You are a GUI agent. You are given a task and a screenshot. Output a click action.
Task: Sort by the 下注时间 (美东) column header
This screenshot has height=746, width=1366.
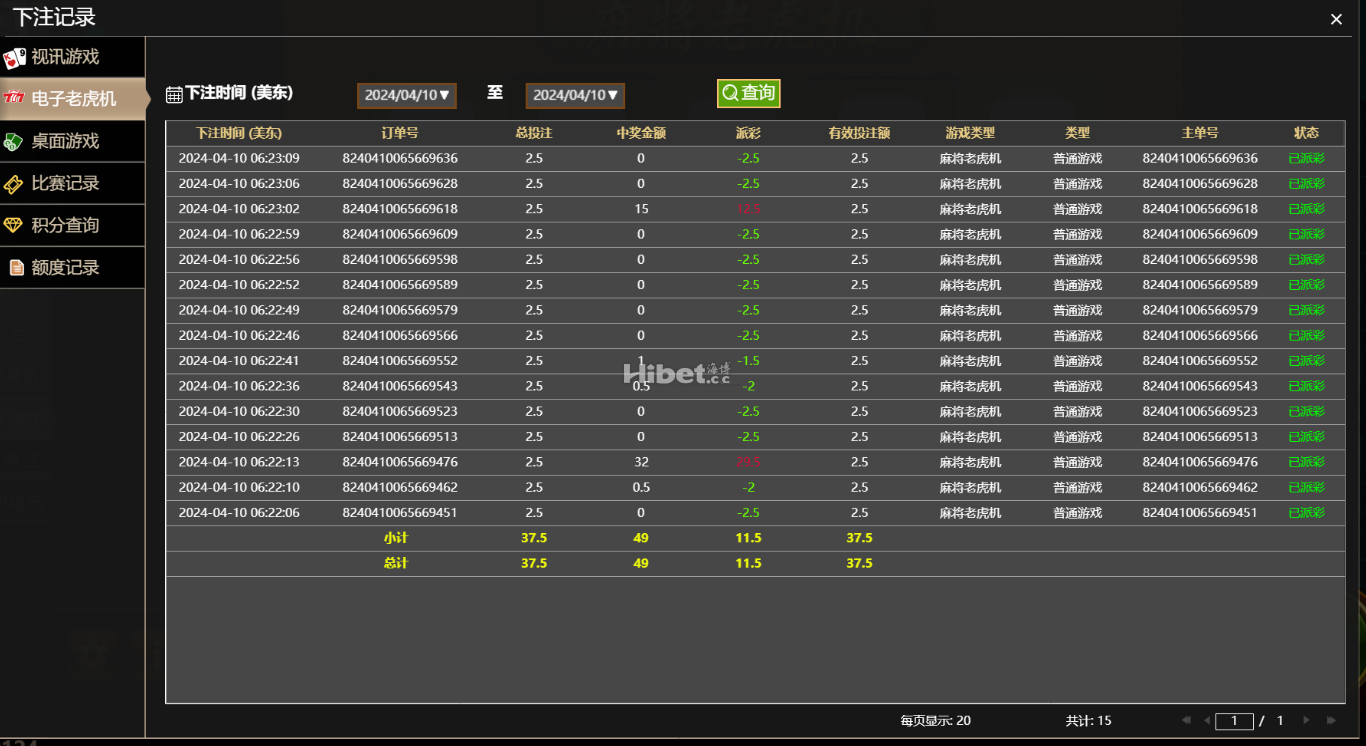[x=238, y=133]
